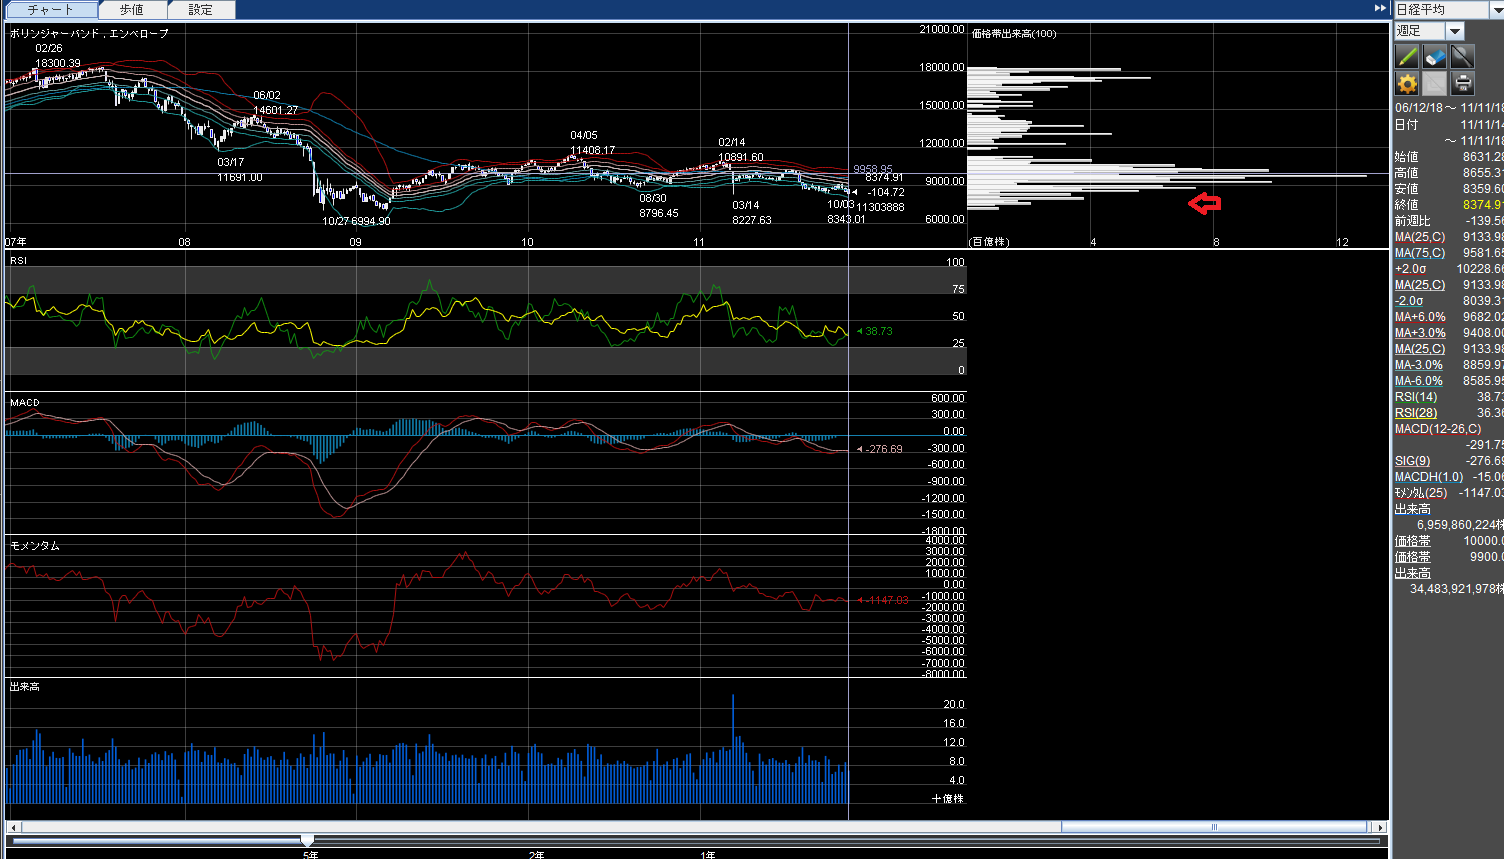Image resolution: width=1504 pixels, height=859 pixels.
Task: Click the right arrow of the horizontal scrollbar
Action: point(1380,827)
